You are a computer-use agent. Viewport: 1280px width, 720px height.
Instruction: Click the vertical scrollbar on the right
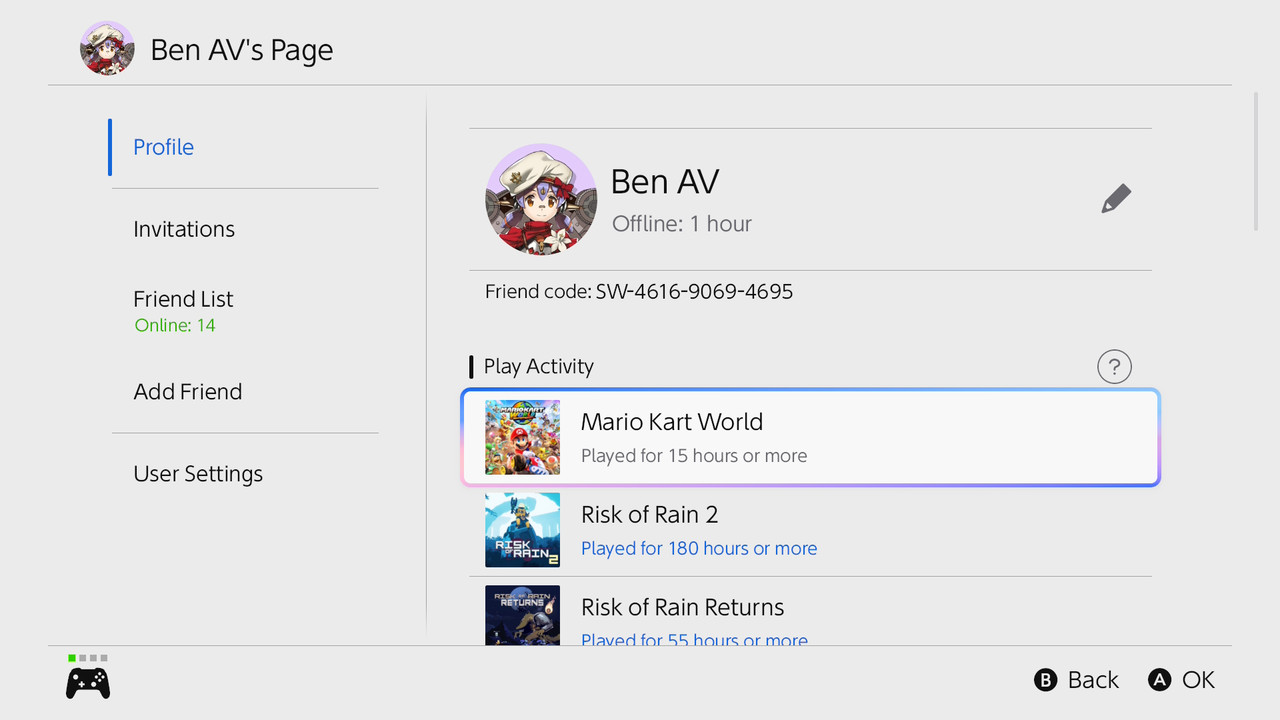coord(1256,162)
